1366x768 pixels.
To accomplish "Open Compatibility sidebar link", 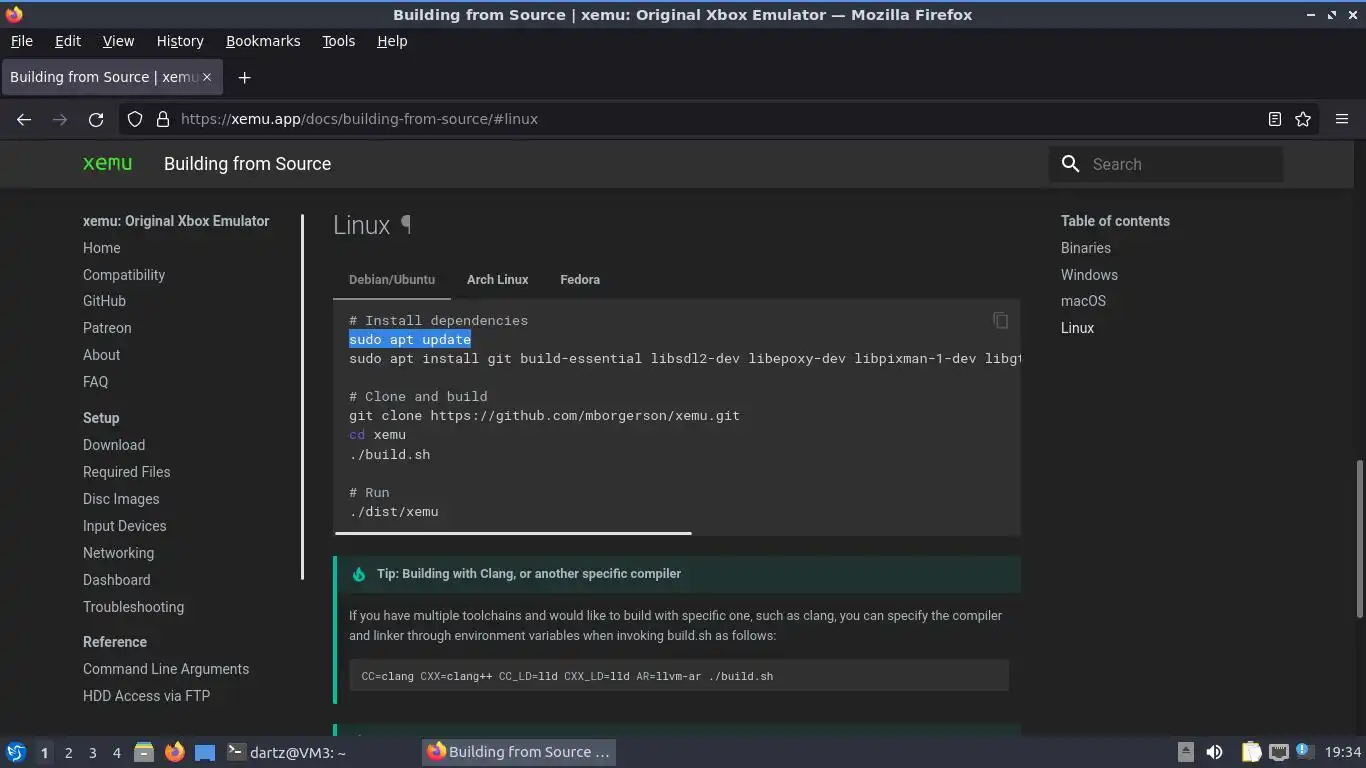I will 124,275.
